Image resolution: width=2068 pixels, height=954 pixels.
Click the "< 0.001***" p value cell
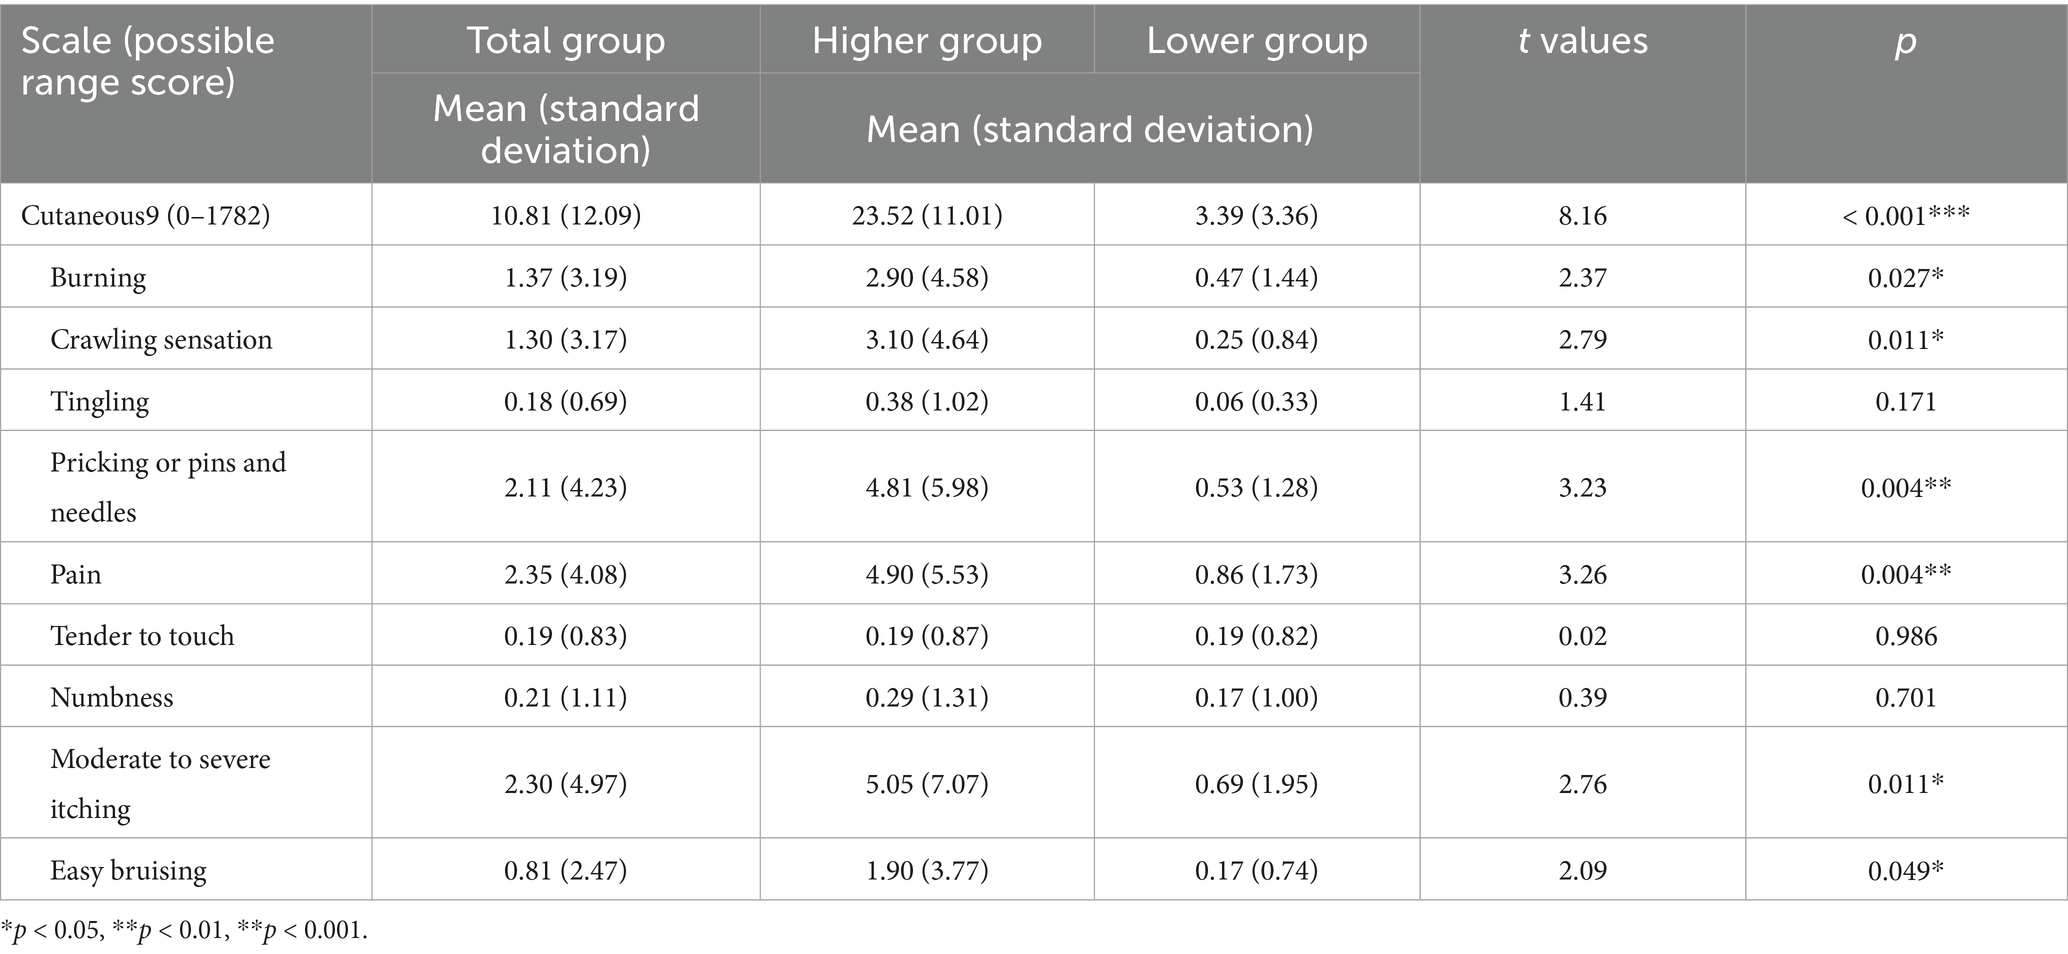[1906, 216]
